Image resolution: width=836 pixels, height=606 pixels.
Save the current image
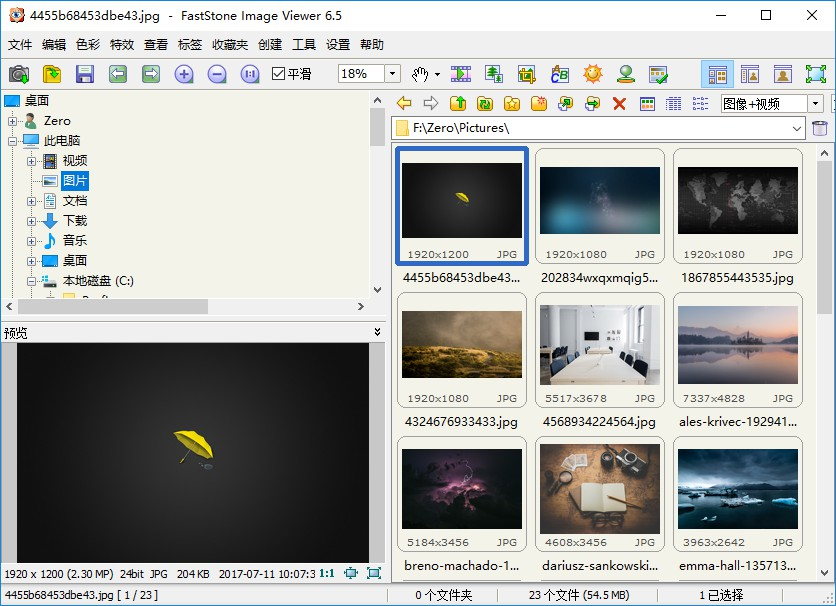[86, 74]
